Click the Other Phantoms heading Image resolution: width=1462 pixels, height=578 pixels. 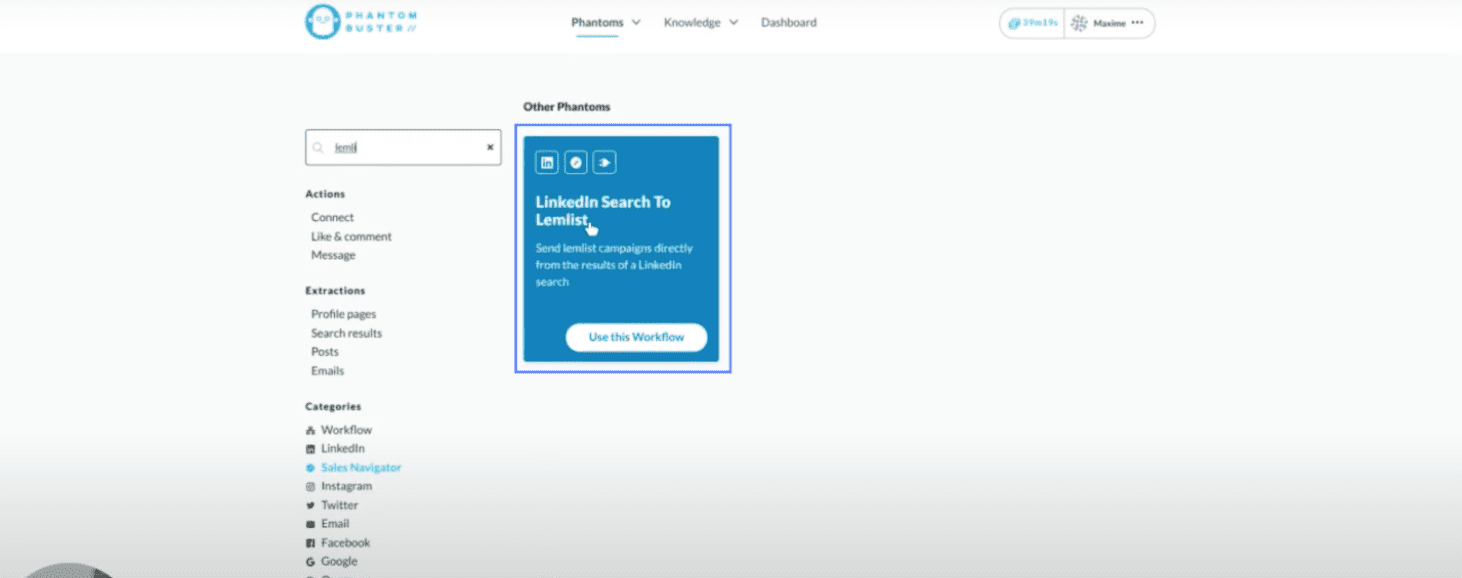tap(566, 106)
